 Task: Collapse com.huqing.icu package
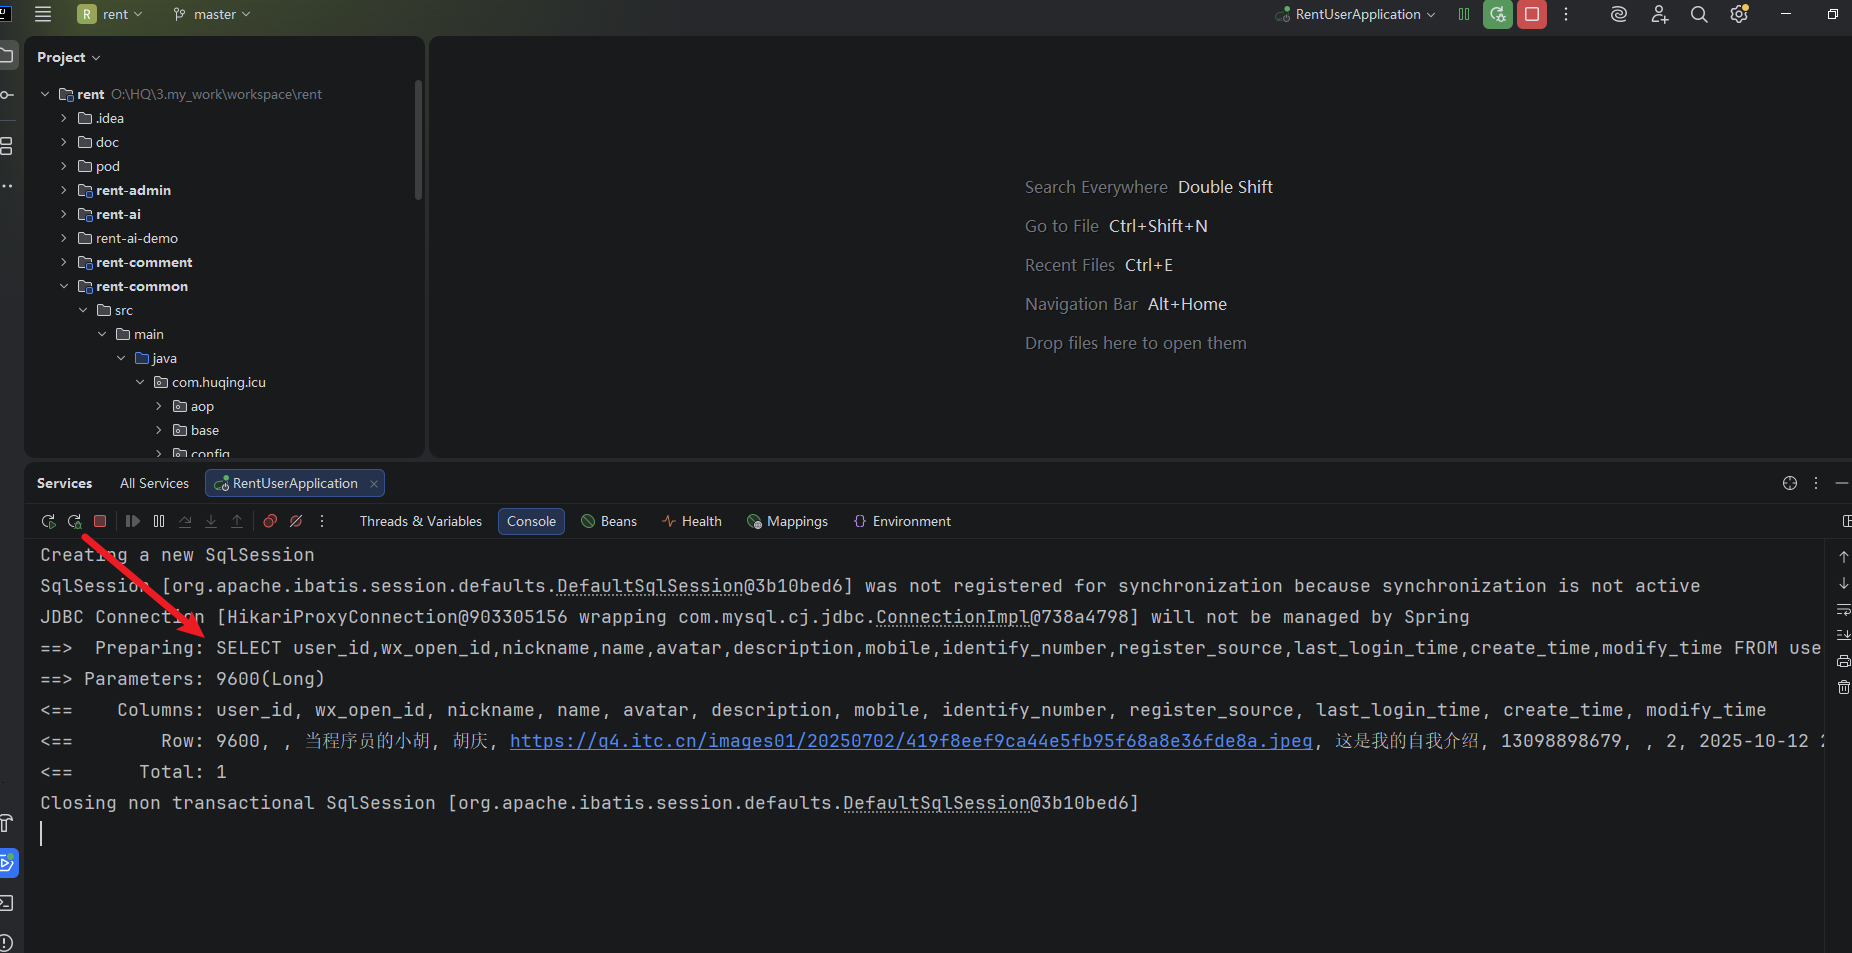click(140, 382)
